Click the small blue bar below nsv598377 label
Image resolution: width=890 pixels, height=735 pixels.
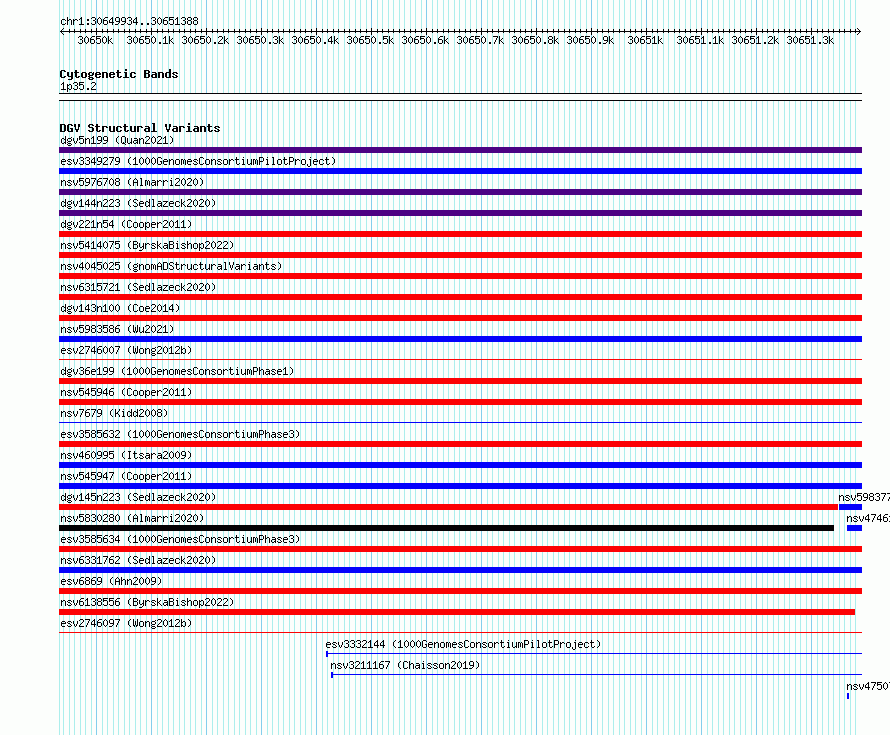pos(850,507)
